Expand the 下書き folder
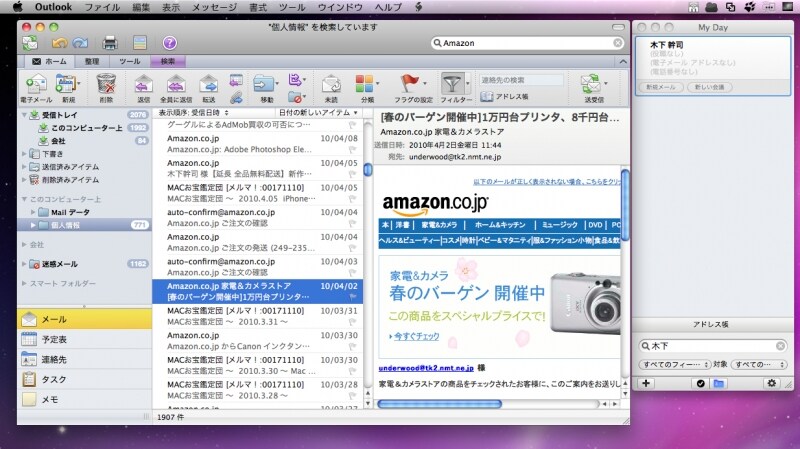Screen dimensions: 800x449 [24, 153]
